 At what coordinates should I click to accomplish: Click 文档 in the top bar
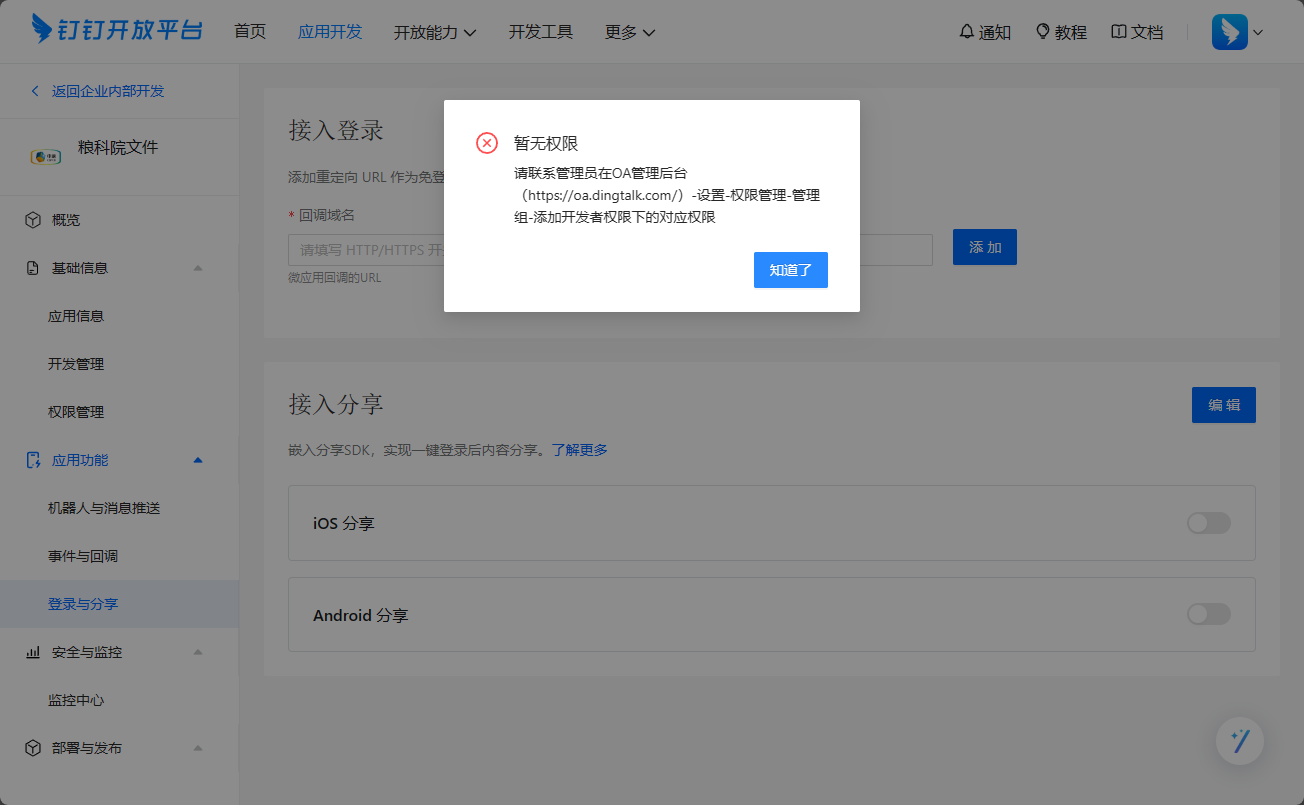[1147, 32]
